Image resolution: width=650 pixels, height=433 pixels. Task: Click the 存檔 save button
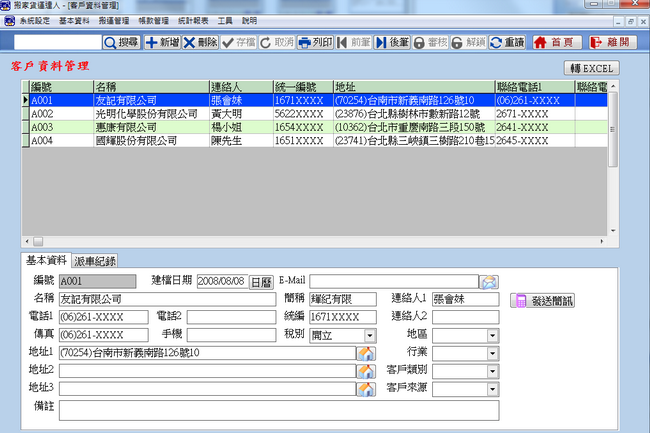pyautogui.click(x=238, y=42)
